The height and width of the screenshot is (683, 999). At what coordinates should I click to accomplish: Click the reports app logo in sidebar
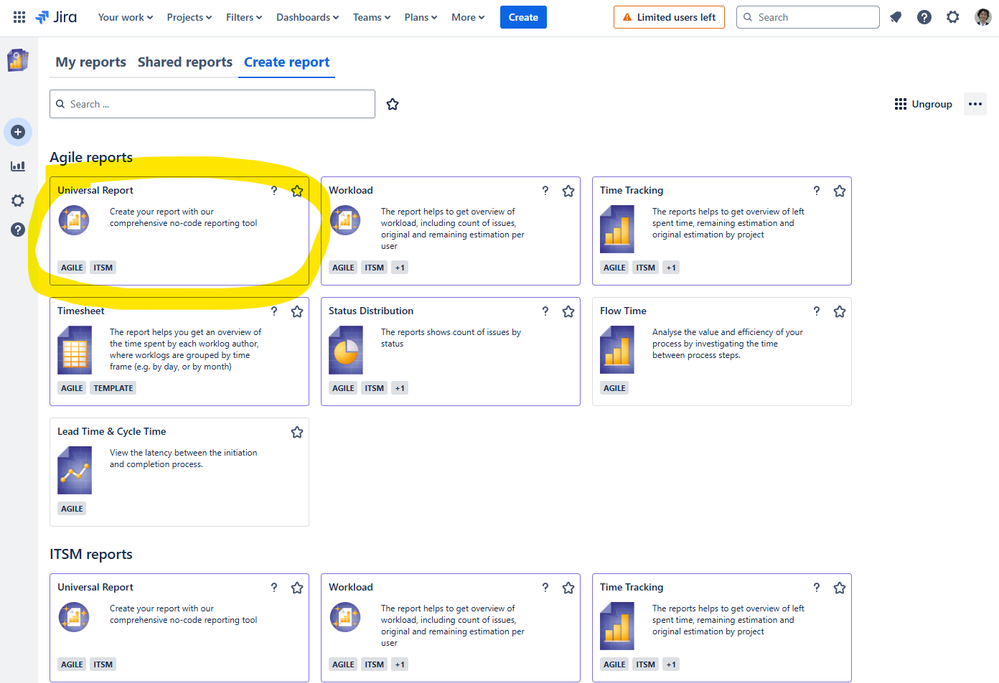tap(18, 61)
